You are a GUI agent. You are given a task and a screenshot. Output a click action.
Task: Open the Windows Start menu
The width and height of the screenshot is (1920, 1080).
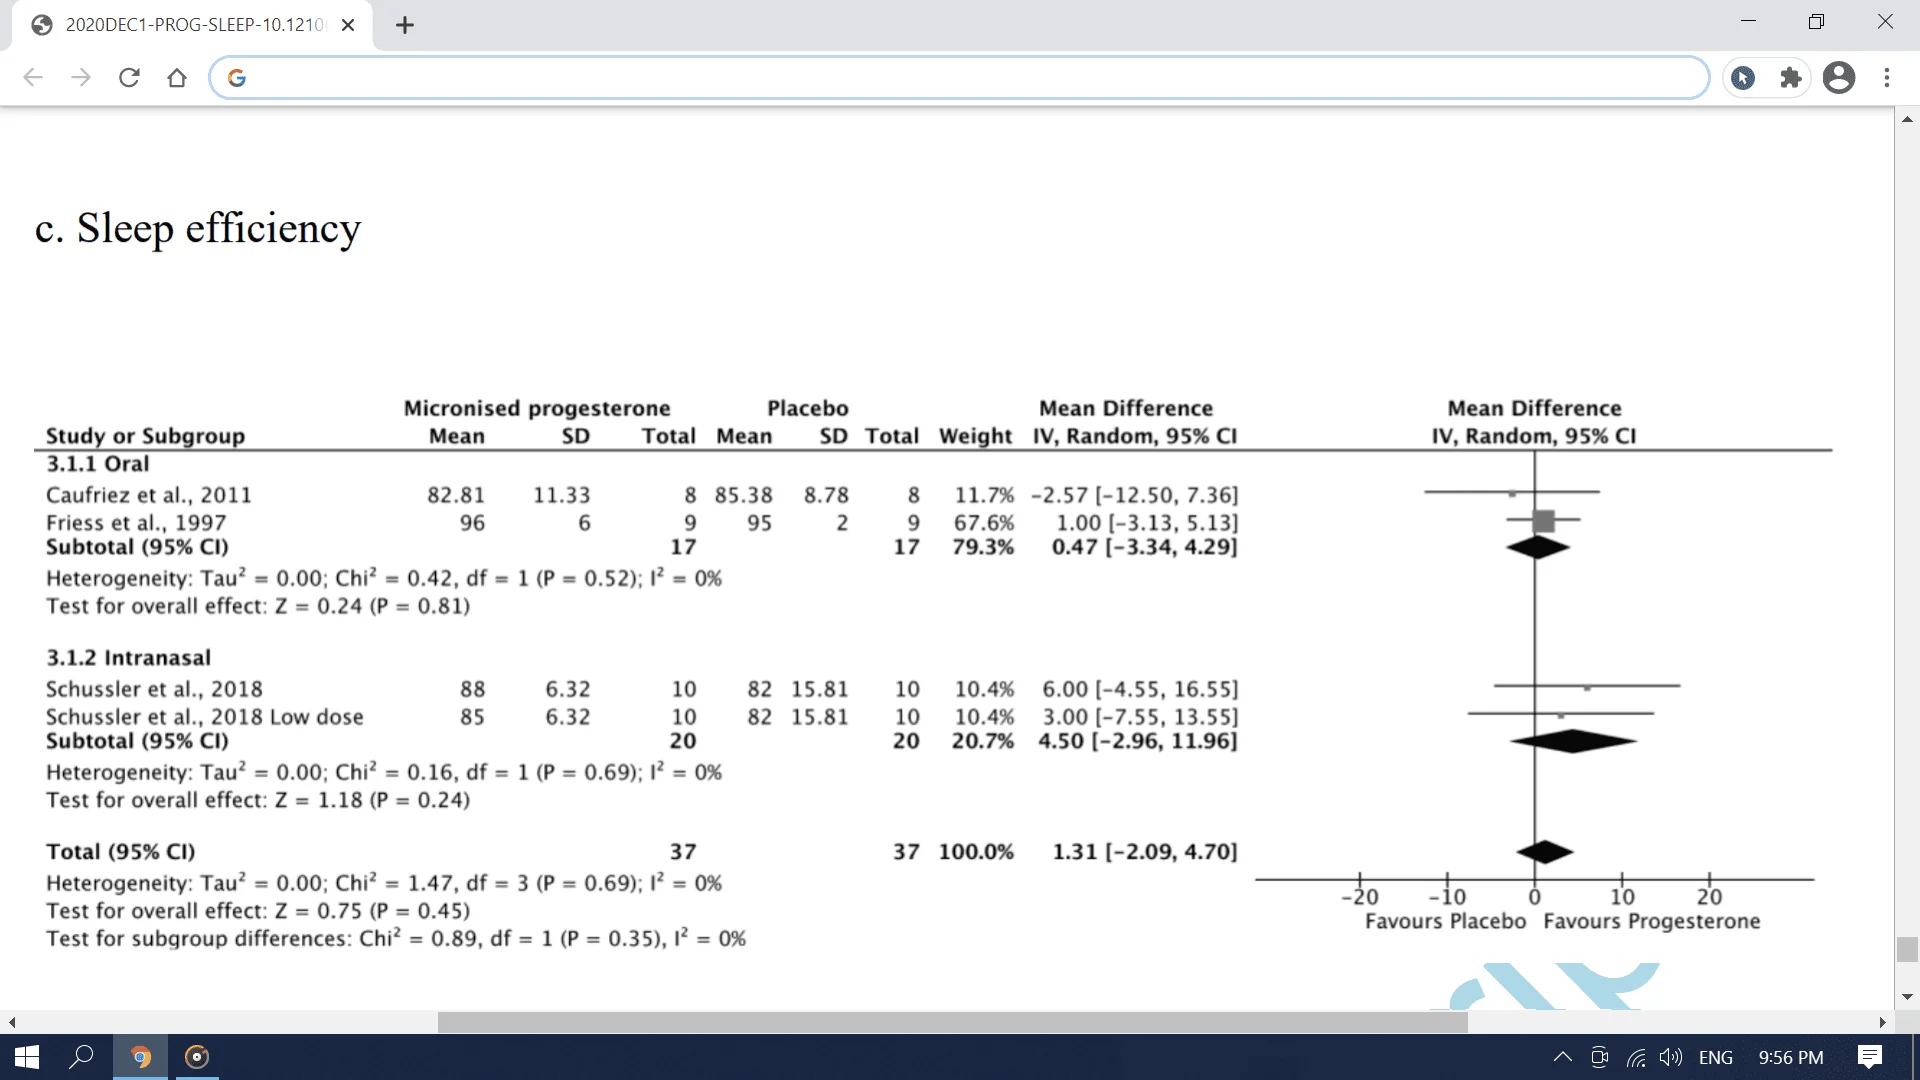point(27,1057)
